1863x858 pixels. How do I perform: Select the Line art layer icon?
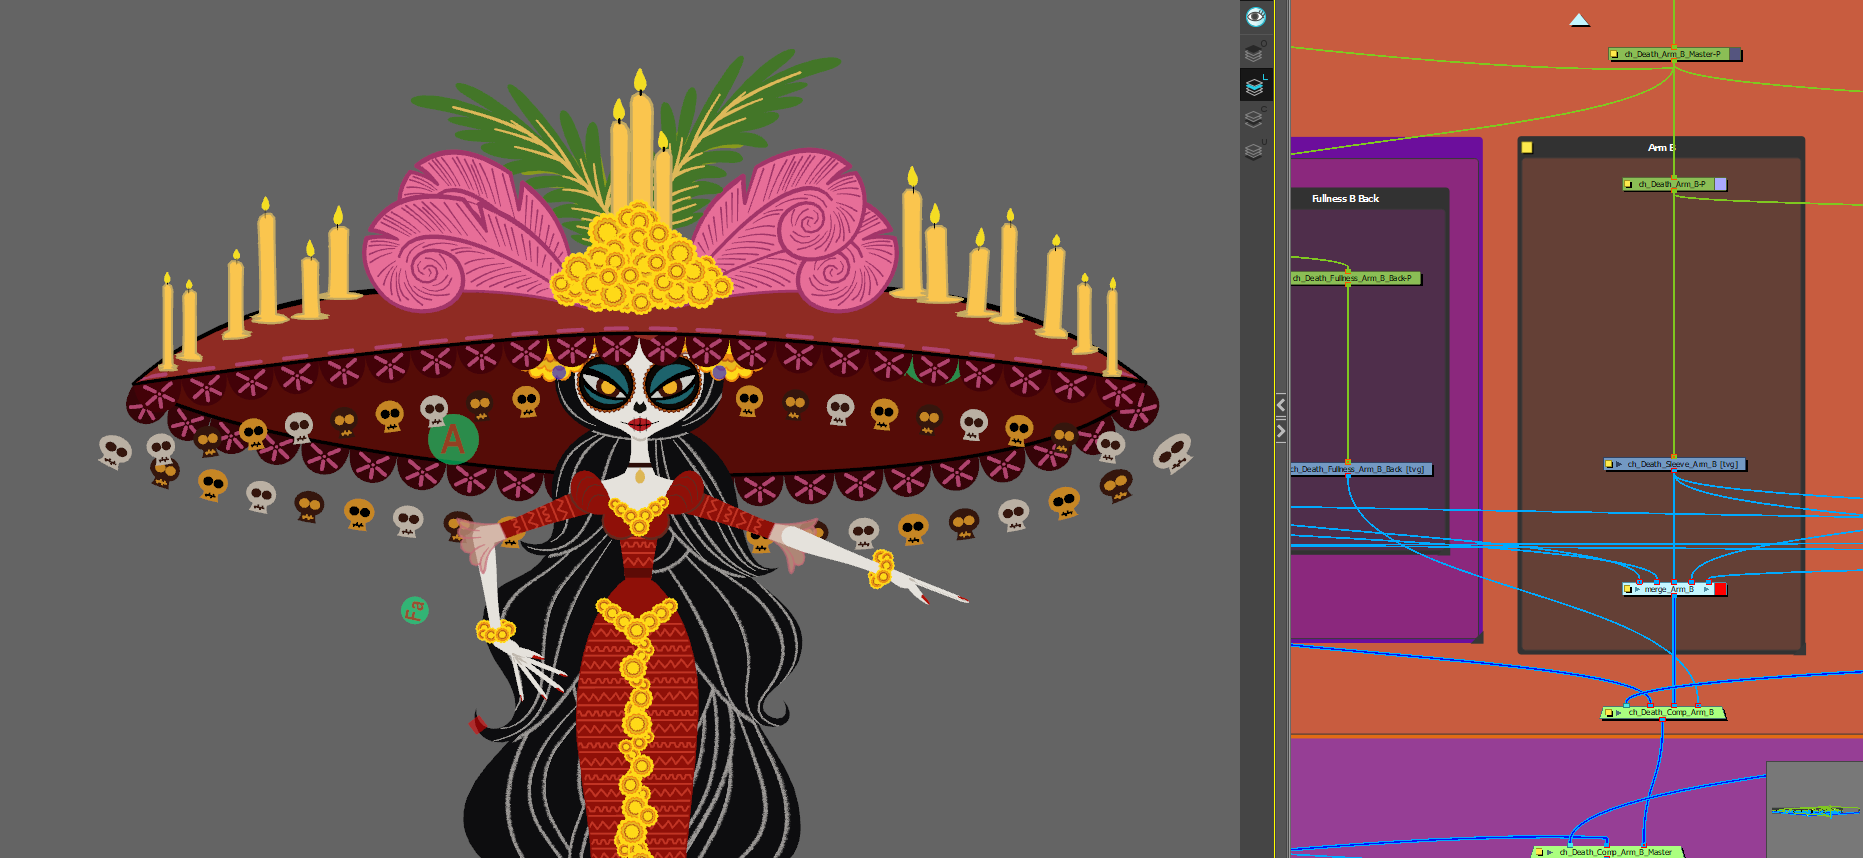pyautogui.click(x=1255, y=86)
